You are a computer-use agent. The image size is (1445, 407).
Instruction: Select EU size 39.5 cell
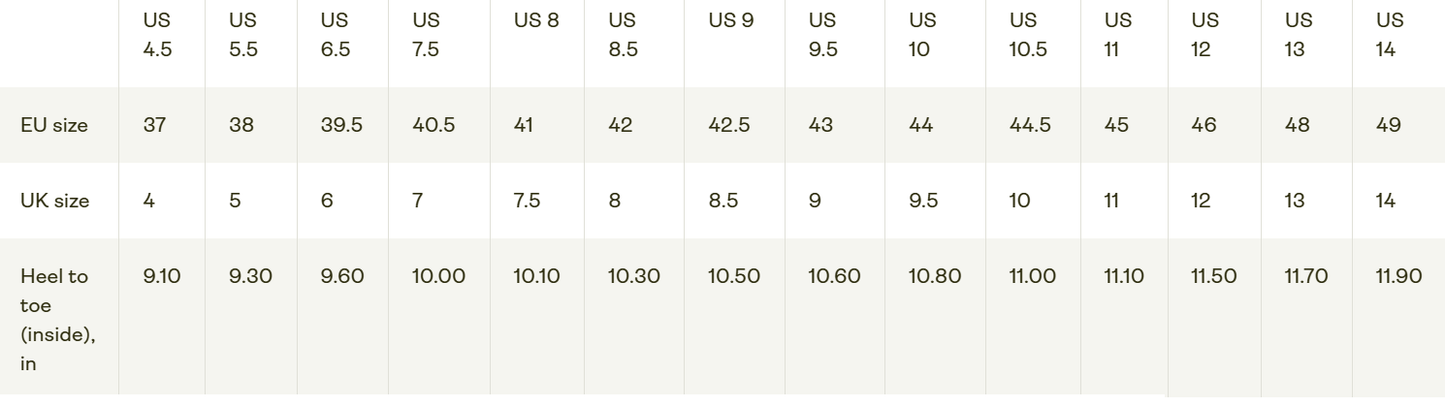tap(341, 125)
